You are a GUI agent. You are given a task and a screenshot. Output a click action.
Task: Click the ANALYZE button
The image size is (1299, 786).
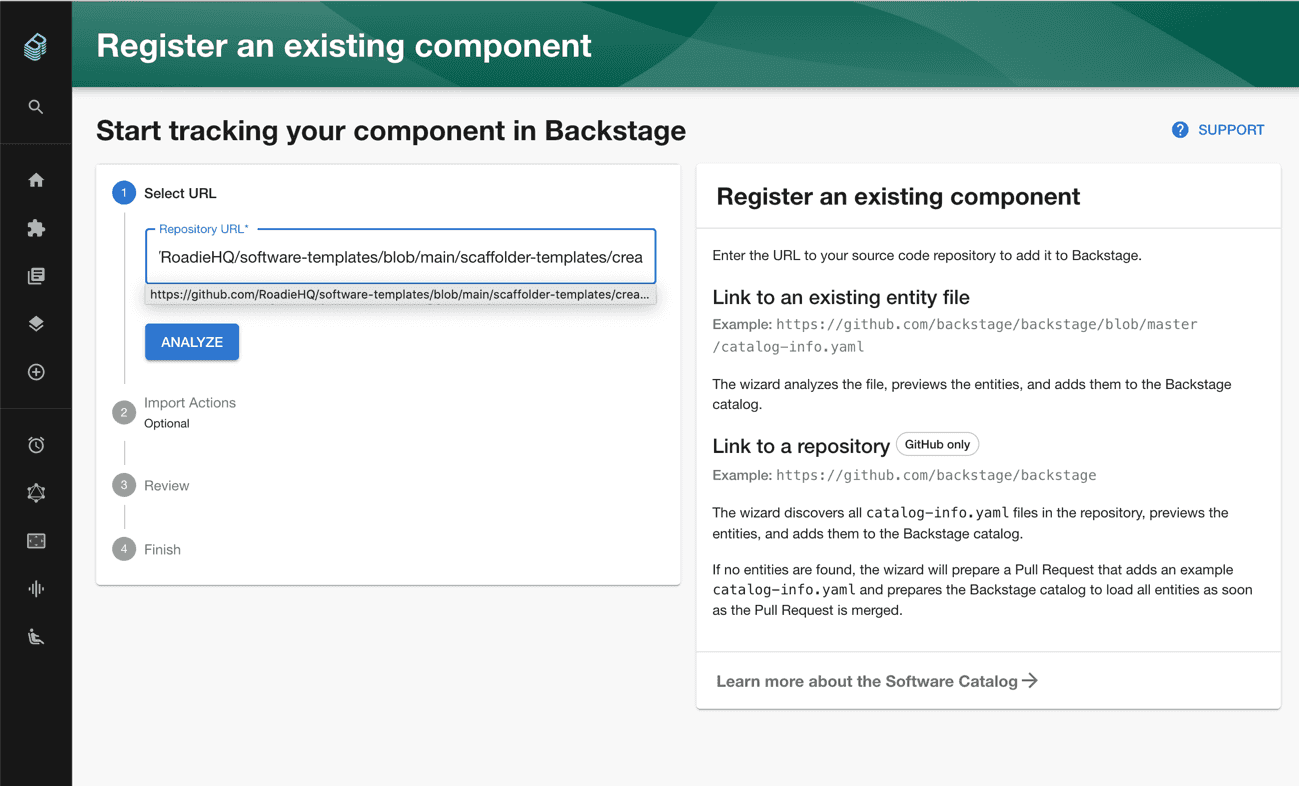192,342
